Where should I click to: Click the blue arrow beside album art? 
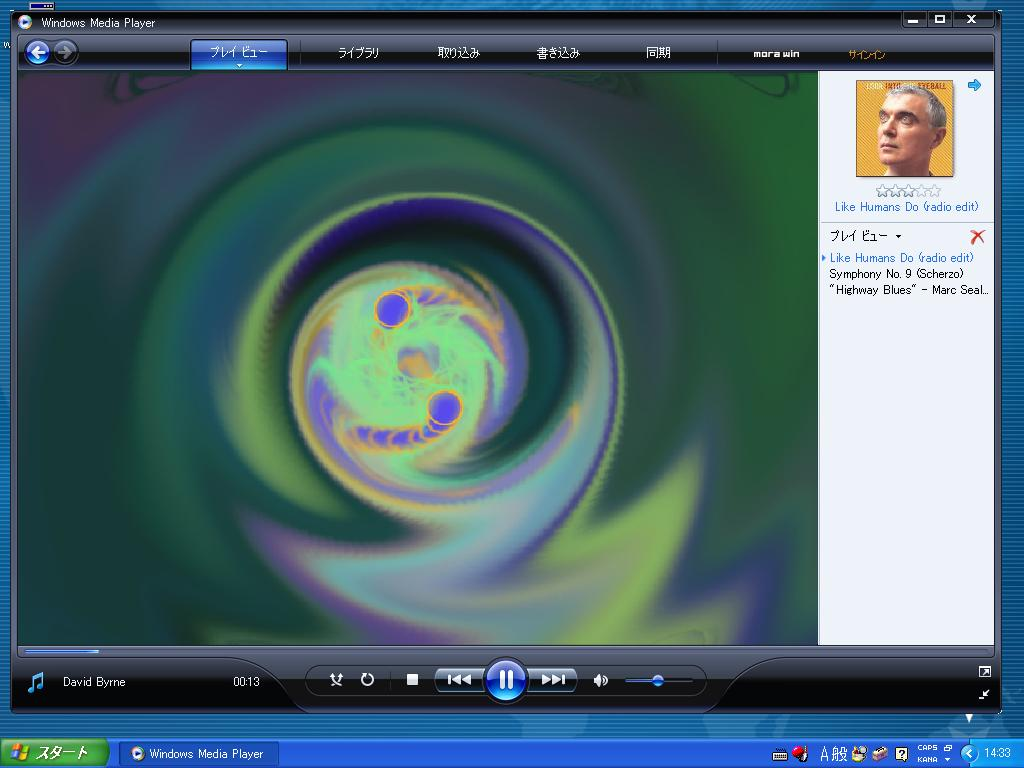tap(974, 85)
